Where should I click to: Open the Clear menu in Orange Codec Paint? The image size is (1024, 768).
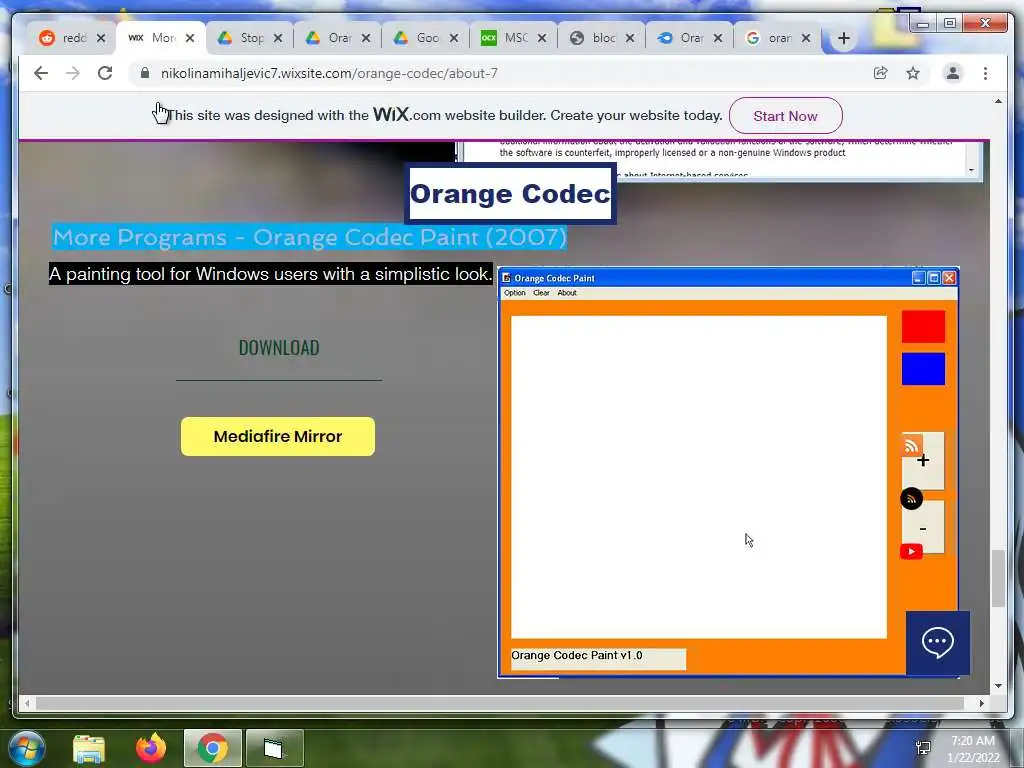coord(541,293)
